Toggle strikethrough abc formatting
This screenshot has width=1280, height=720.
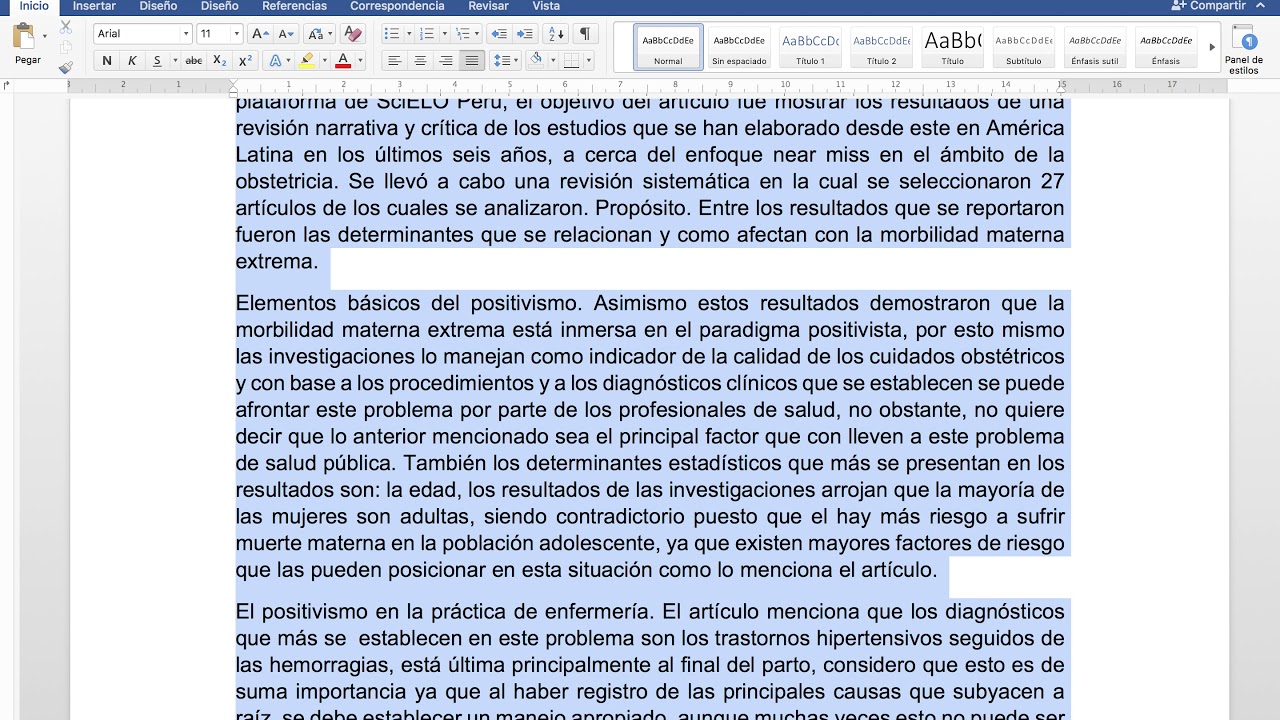(194, 61)
